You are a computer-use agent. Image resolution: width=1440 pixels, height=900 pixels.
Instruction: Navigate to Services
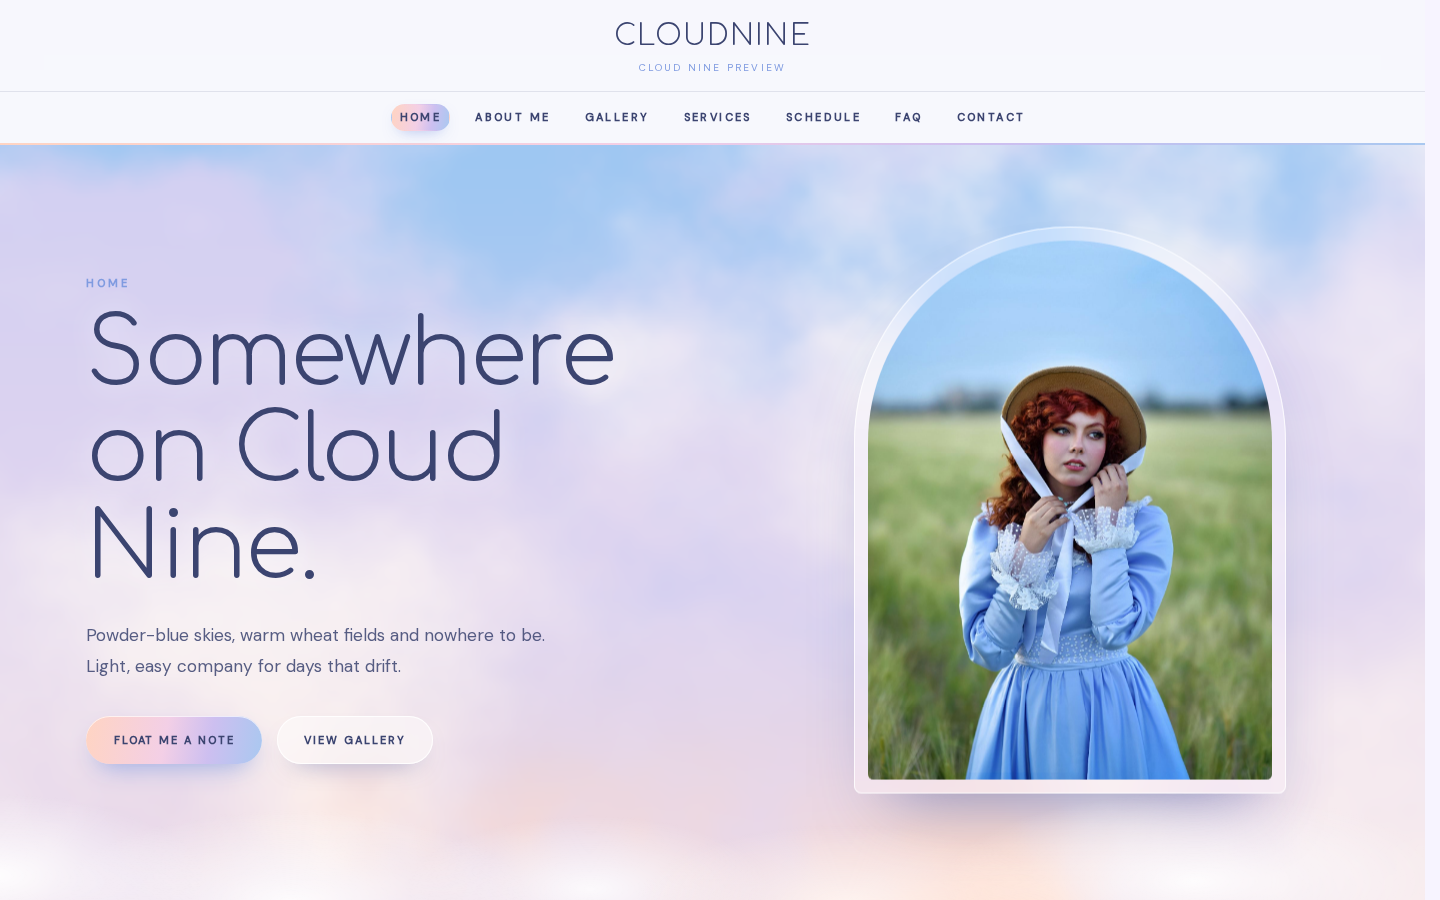717,117
